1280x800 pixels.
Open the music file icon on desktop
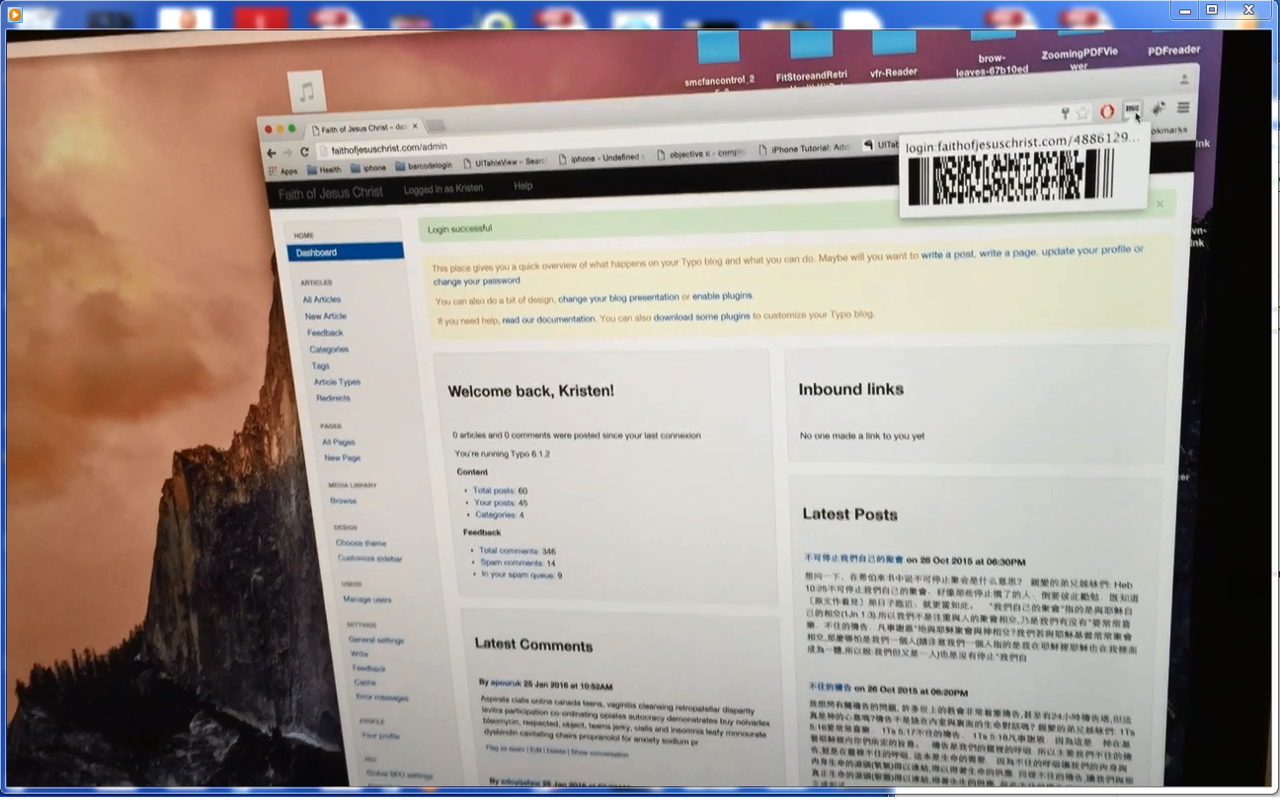(x=306, y=92)
